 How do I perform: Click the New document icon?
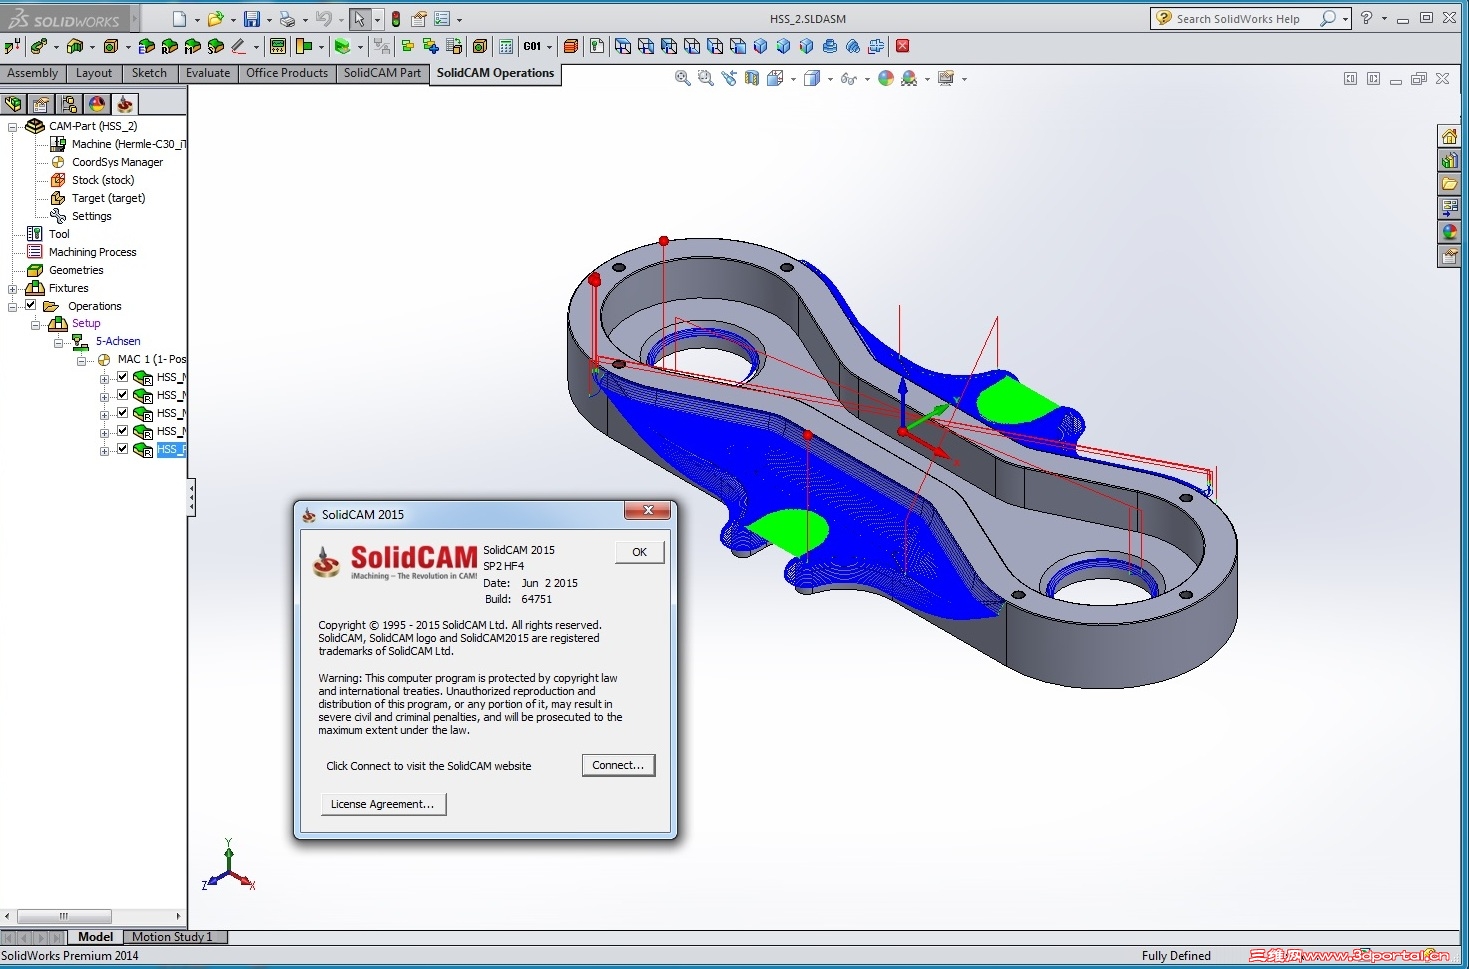(179, 19)
